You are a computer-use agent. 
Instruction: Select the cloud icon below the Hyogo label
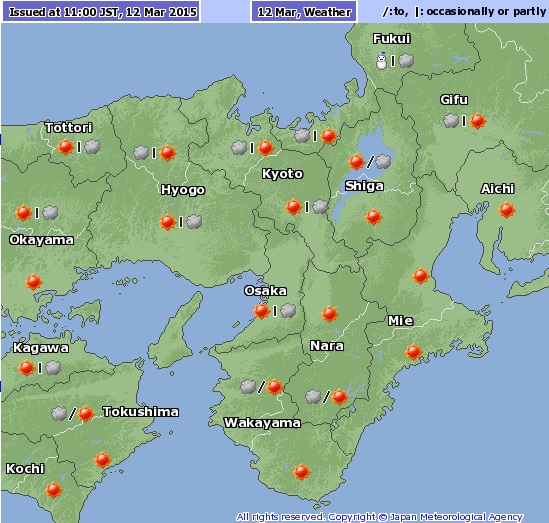tap(194, 222)
